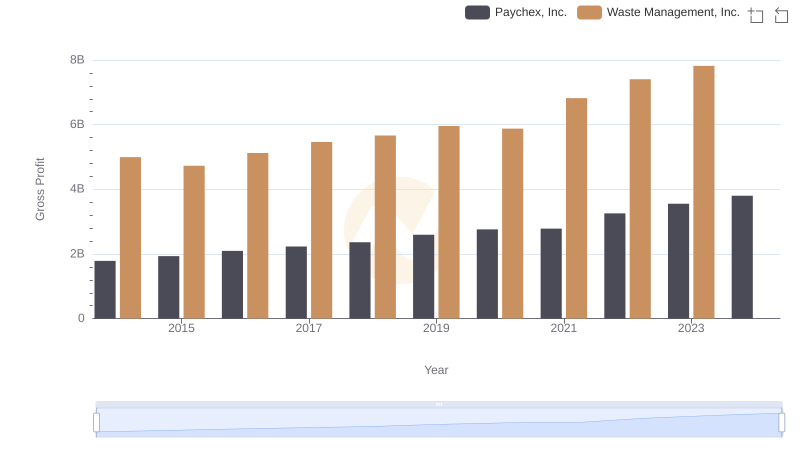Click the 0 y-axis label
Image resolution: width=800 pixels, height=461 pixels.
coord(81,318)
